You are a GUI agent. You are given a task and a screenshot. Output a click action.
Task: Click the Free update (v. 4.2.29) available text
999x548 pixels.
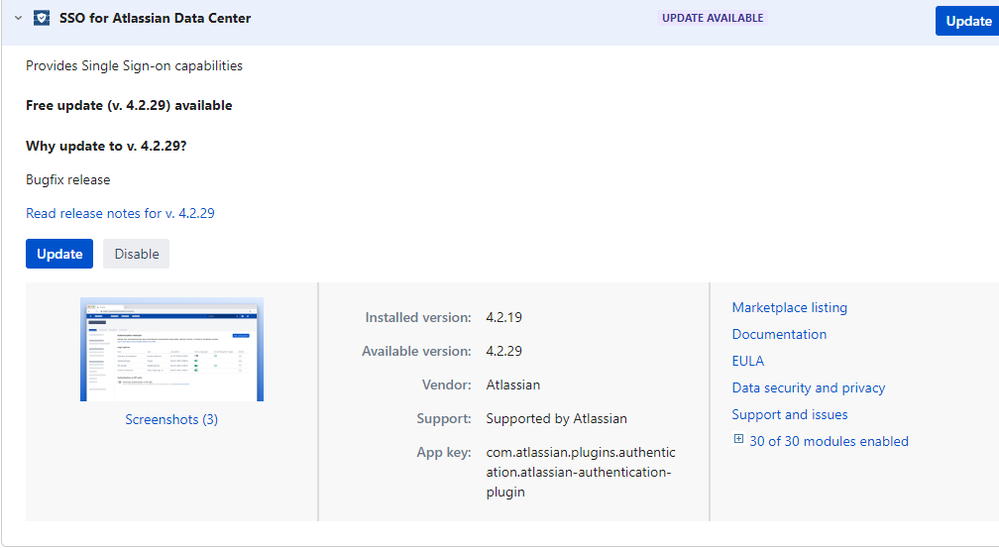click(129, 105)
